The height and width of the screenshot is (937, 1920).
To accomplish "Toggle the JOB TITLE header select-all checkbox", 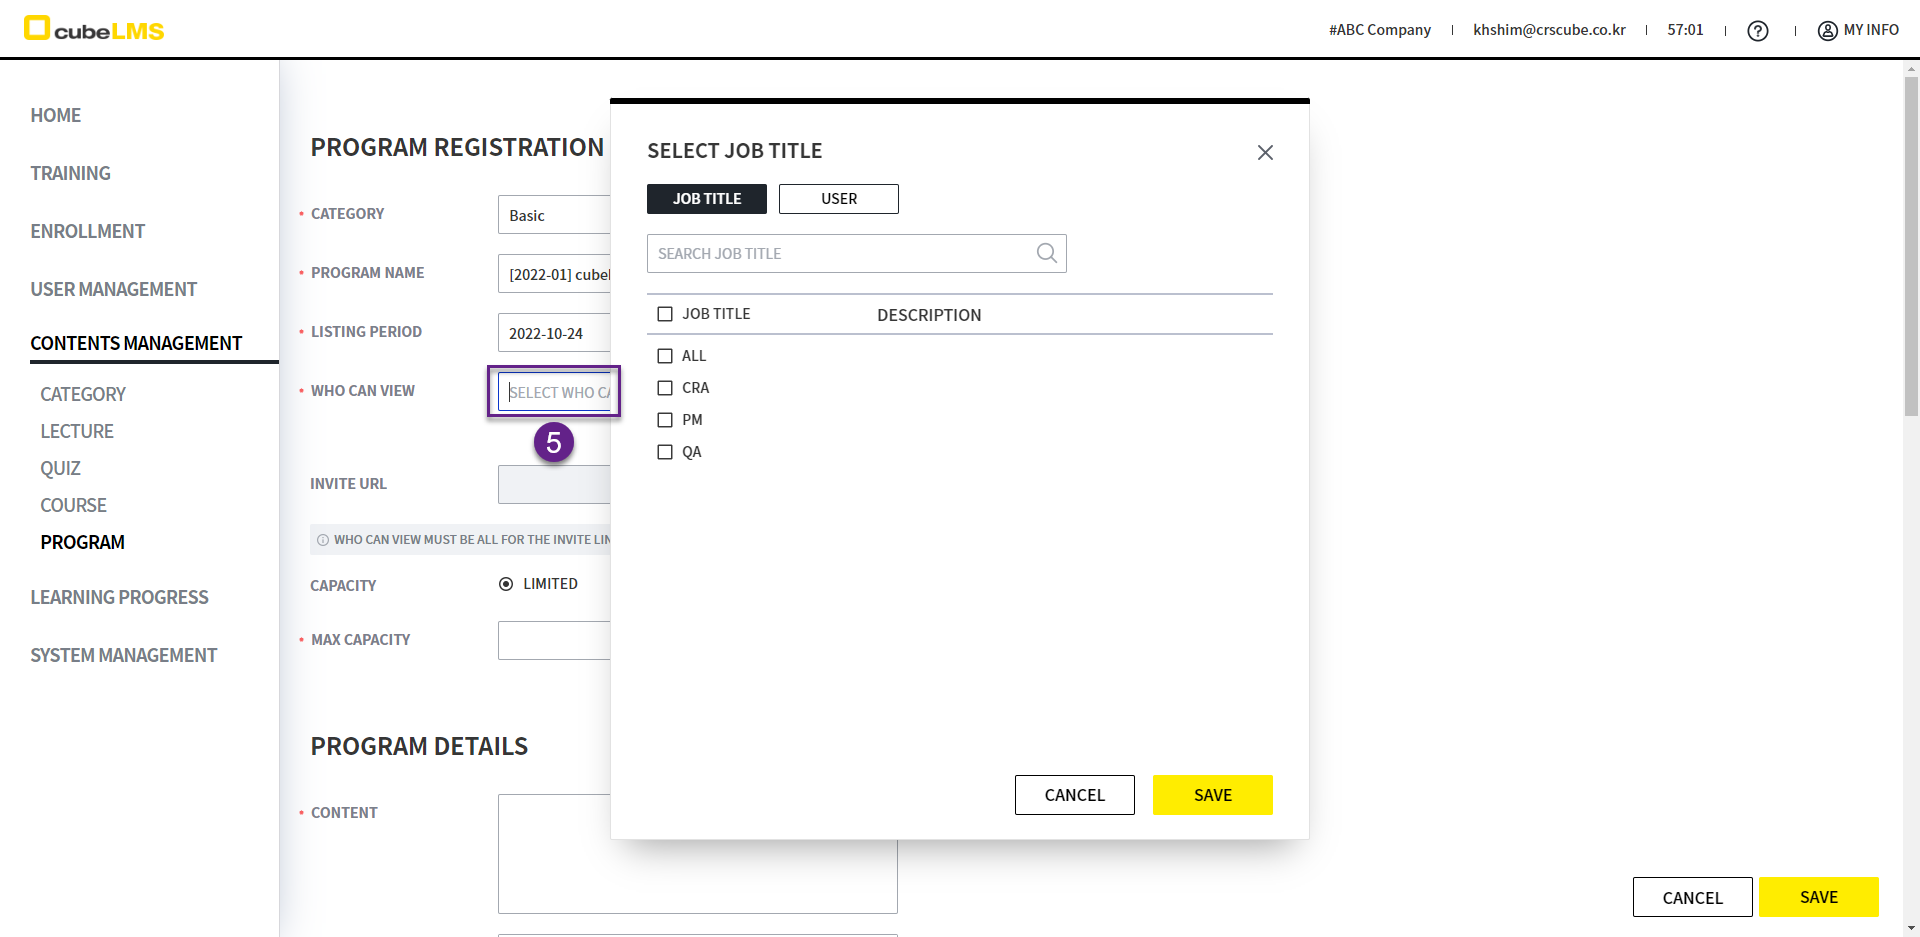I will [x=665, y=314].
